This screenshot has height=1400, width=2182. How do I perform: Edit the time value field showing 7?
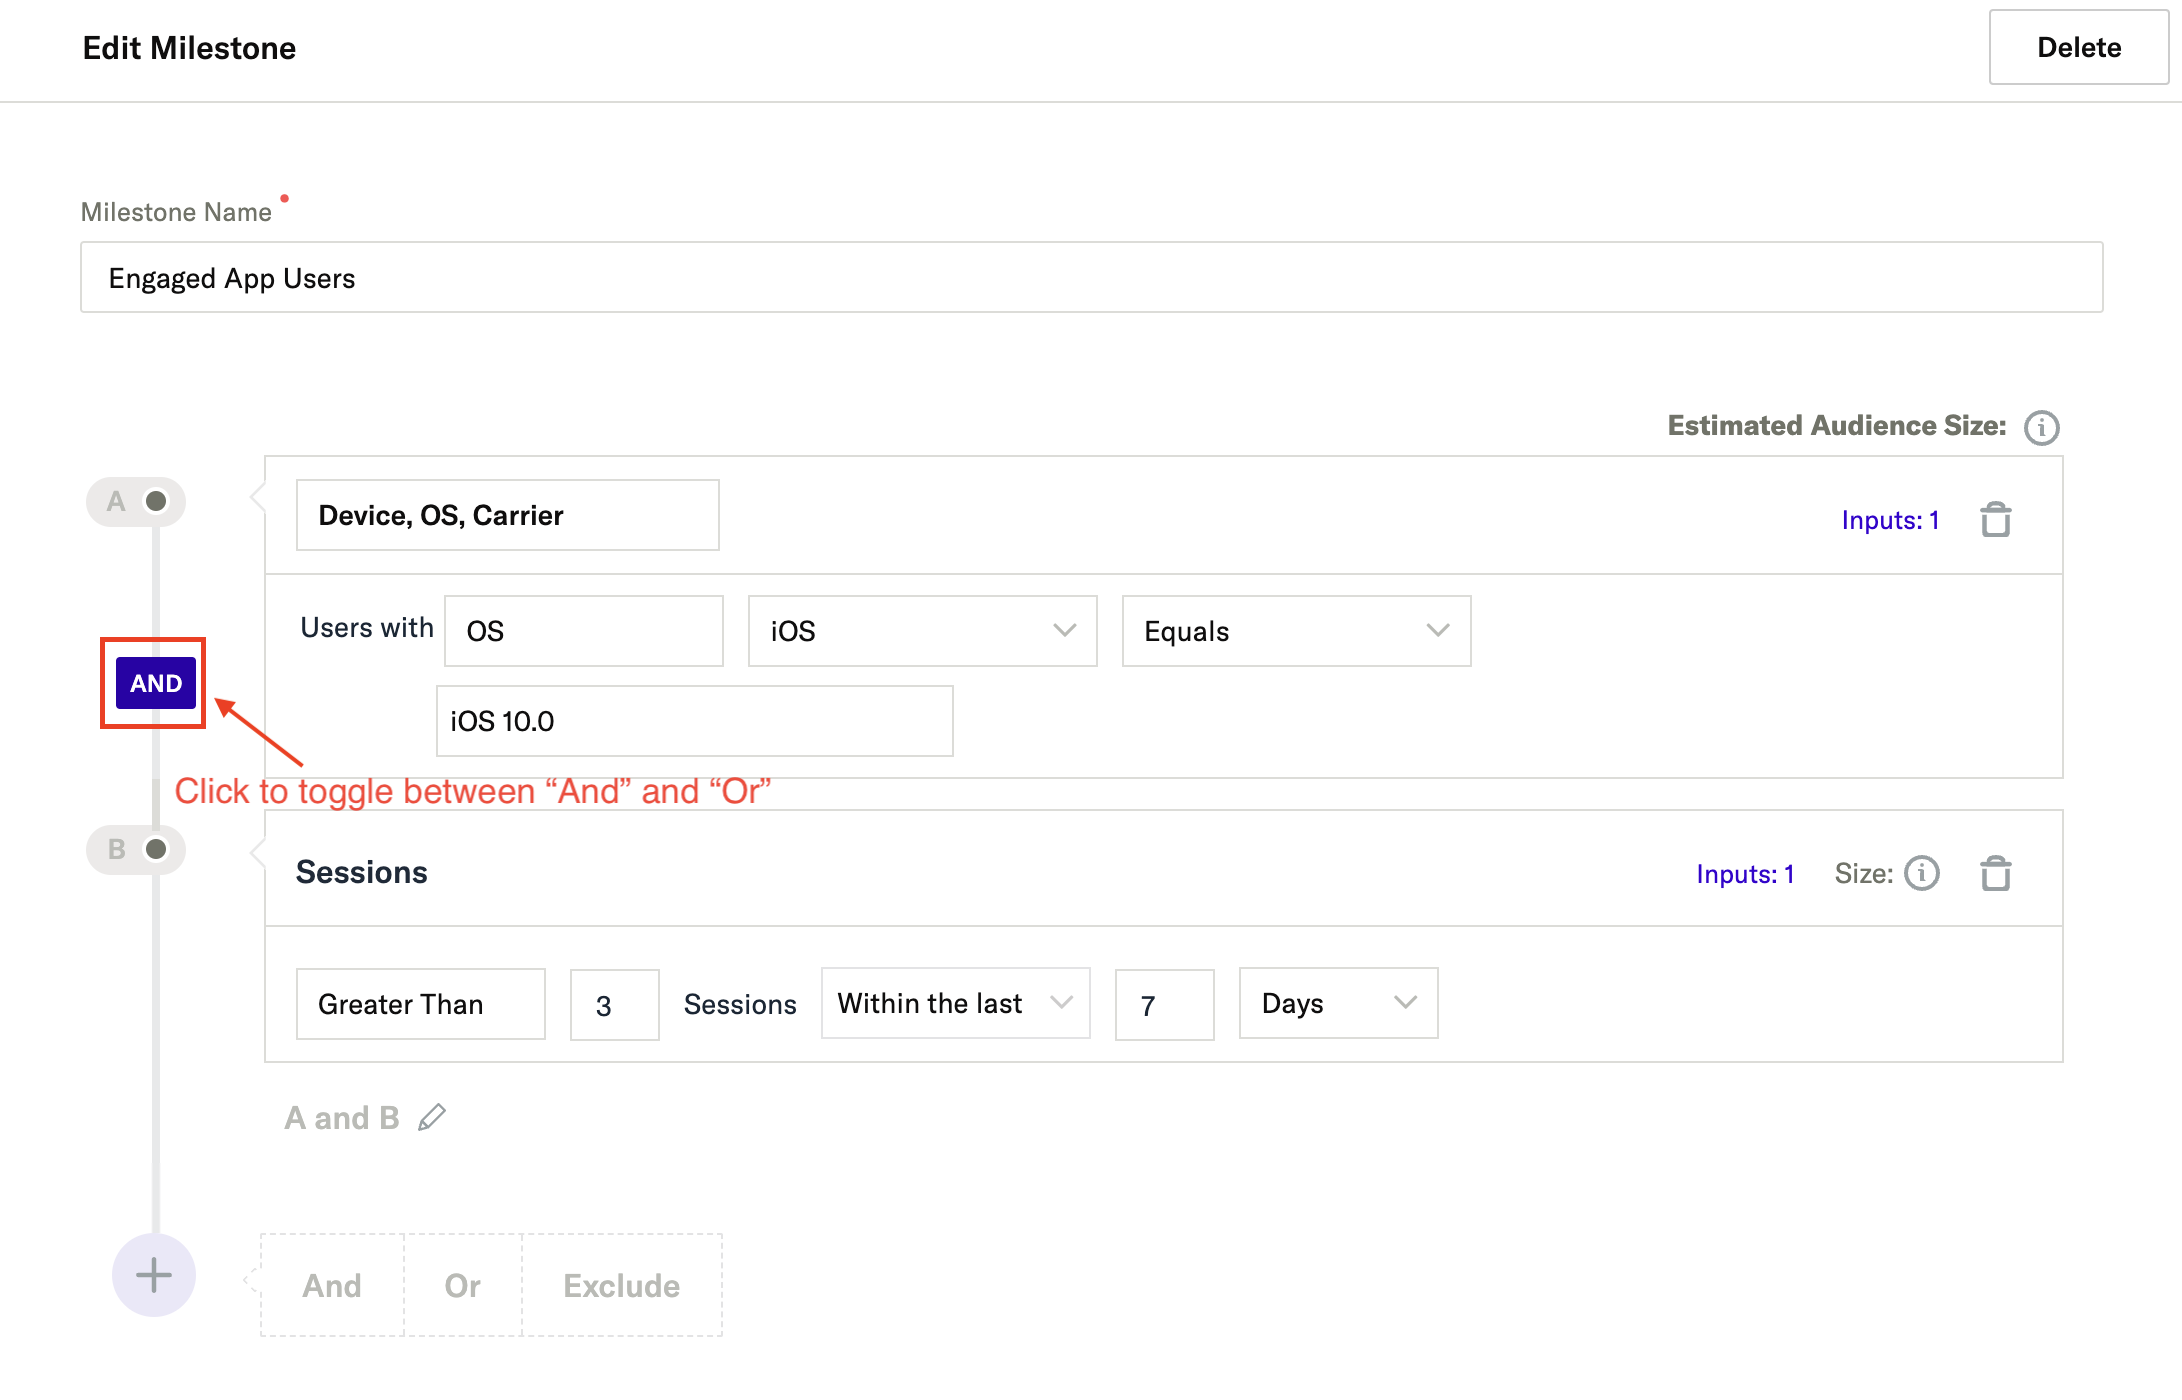(x=1165, y=1005)
